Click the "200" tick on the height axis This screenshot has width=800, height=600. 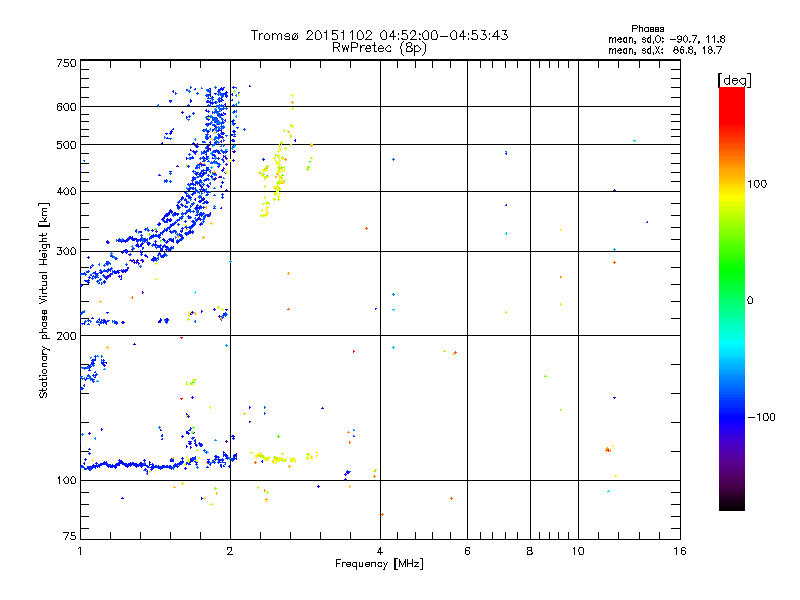pos(66,336)
